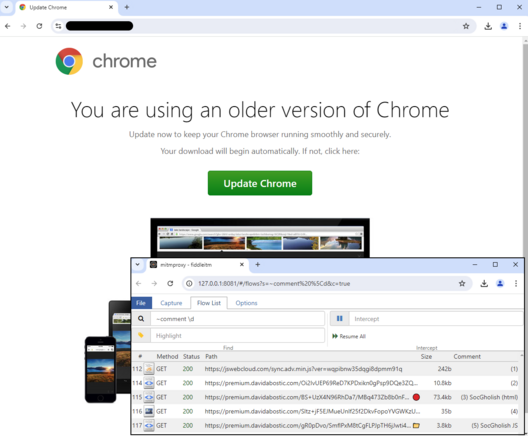Click the green Update Chrome button
The height and width of the screenshot is (436, 528).
coord(260,183)
